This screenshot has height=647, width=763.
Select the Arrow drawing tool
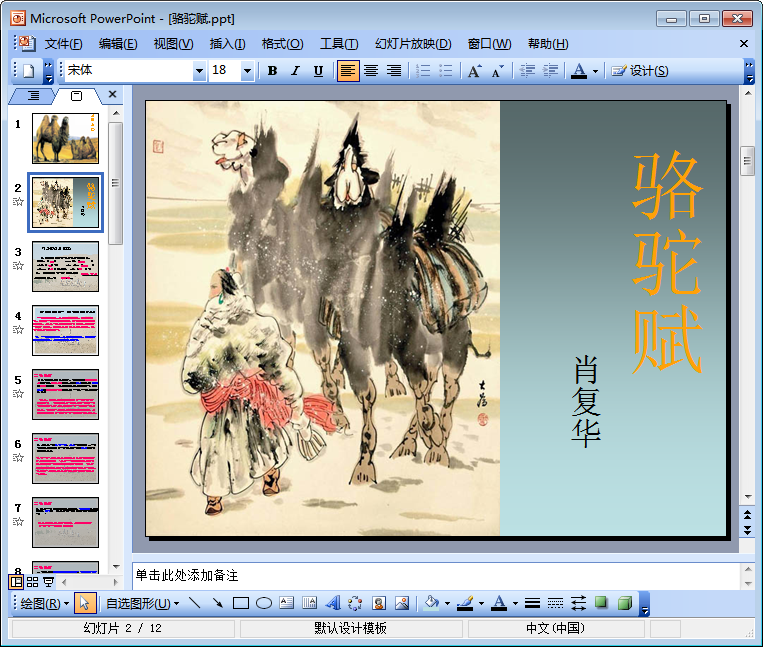218,604
